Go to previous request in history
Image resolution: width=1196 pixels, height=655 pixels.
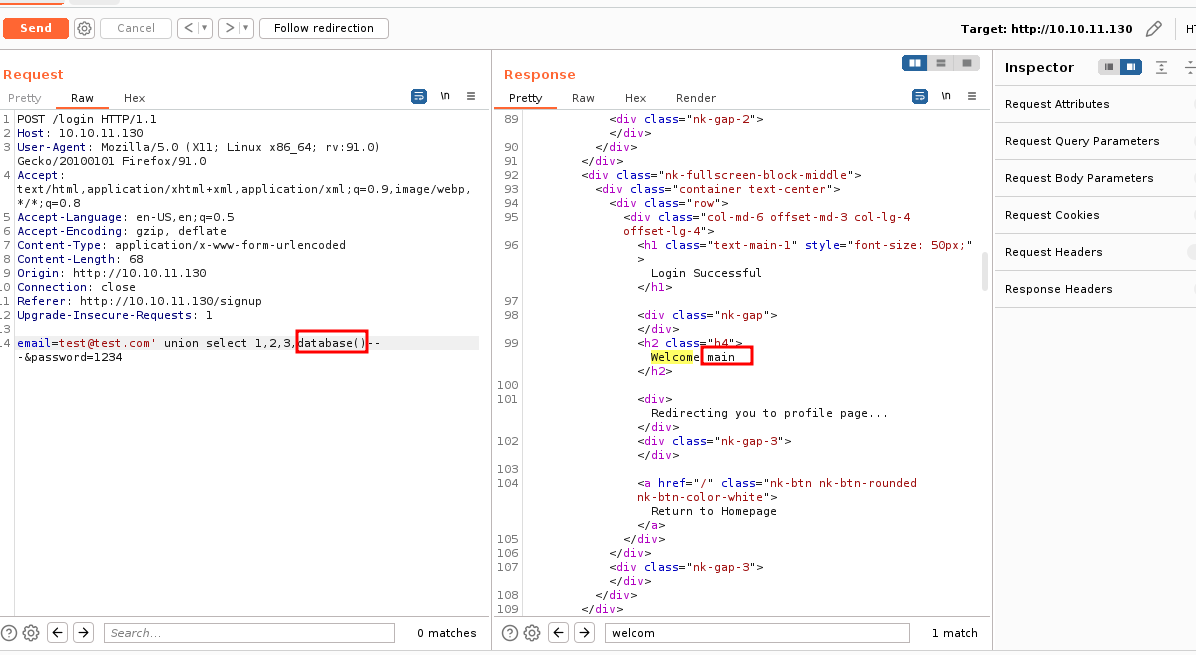tap(188, 28)
